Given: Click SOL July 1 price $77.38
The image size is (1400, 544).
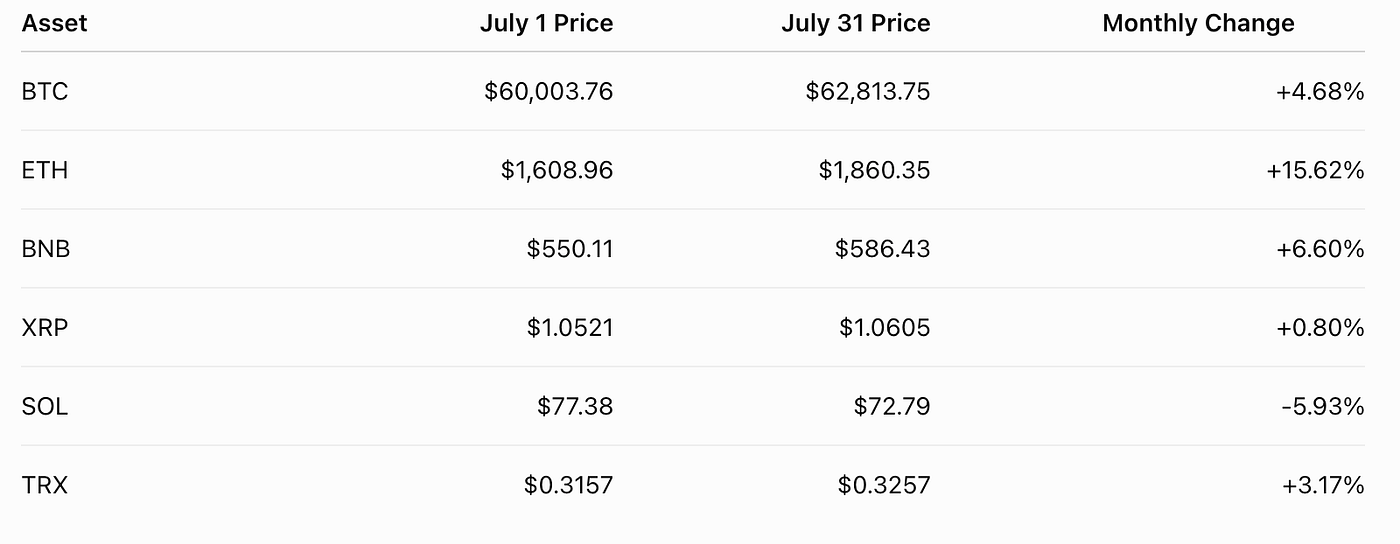Looking at the screenshot, I should 575,407.
